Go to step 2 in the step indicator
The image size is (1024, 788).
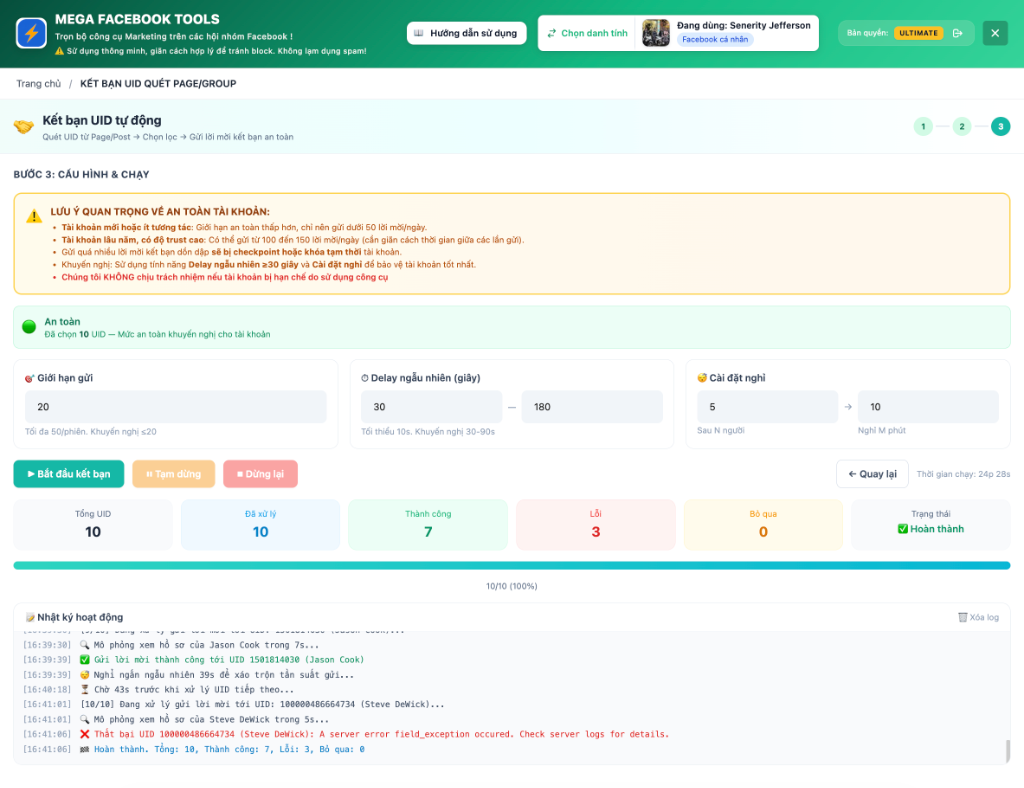click(961, 127)
